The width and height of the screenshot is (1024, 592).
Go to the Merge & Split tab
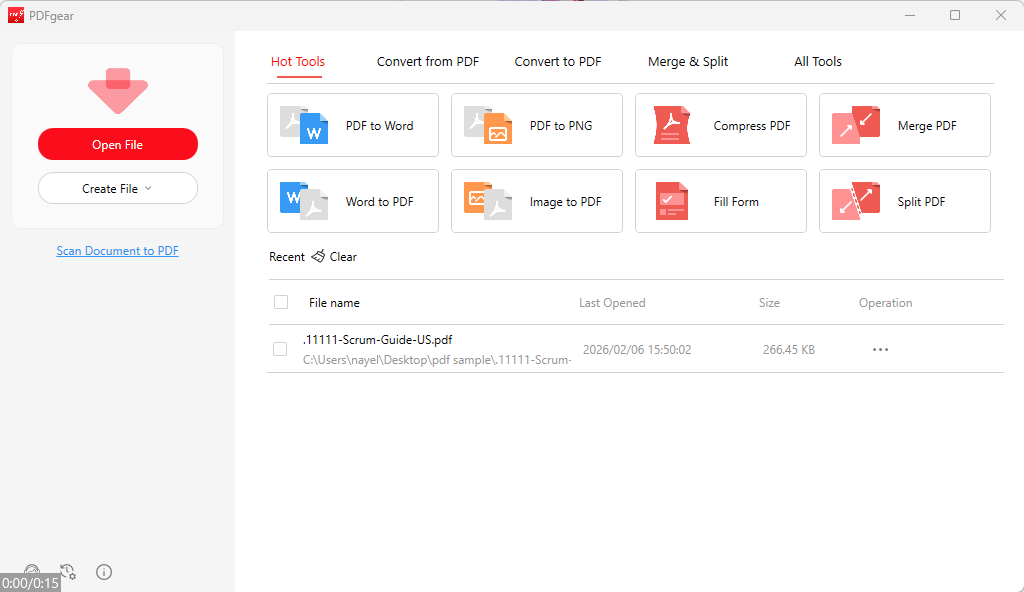[x=688, y=61]
